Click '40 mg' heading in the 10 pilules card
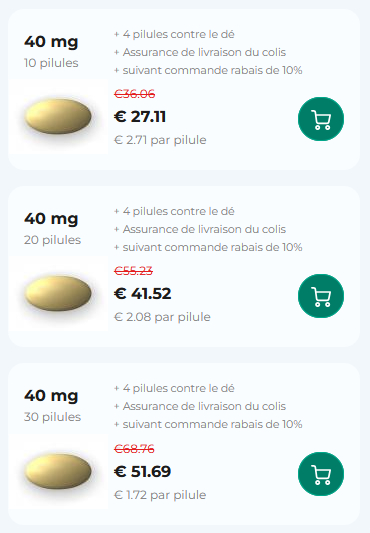 click(51, 42)
